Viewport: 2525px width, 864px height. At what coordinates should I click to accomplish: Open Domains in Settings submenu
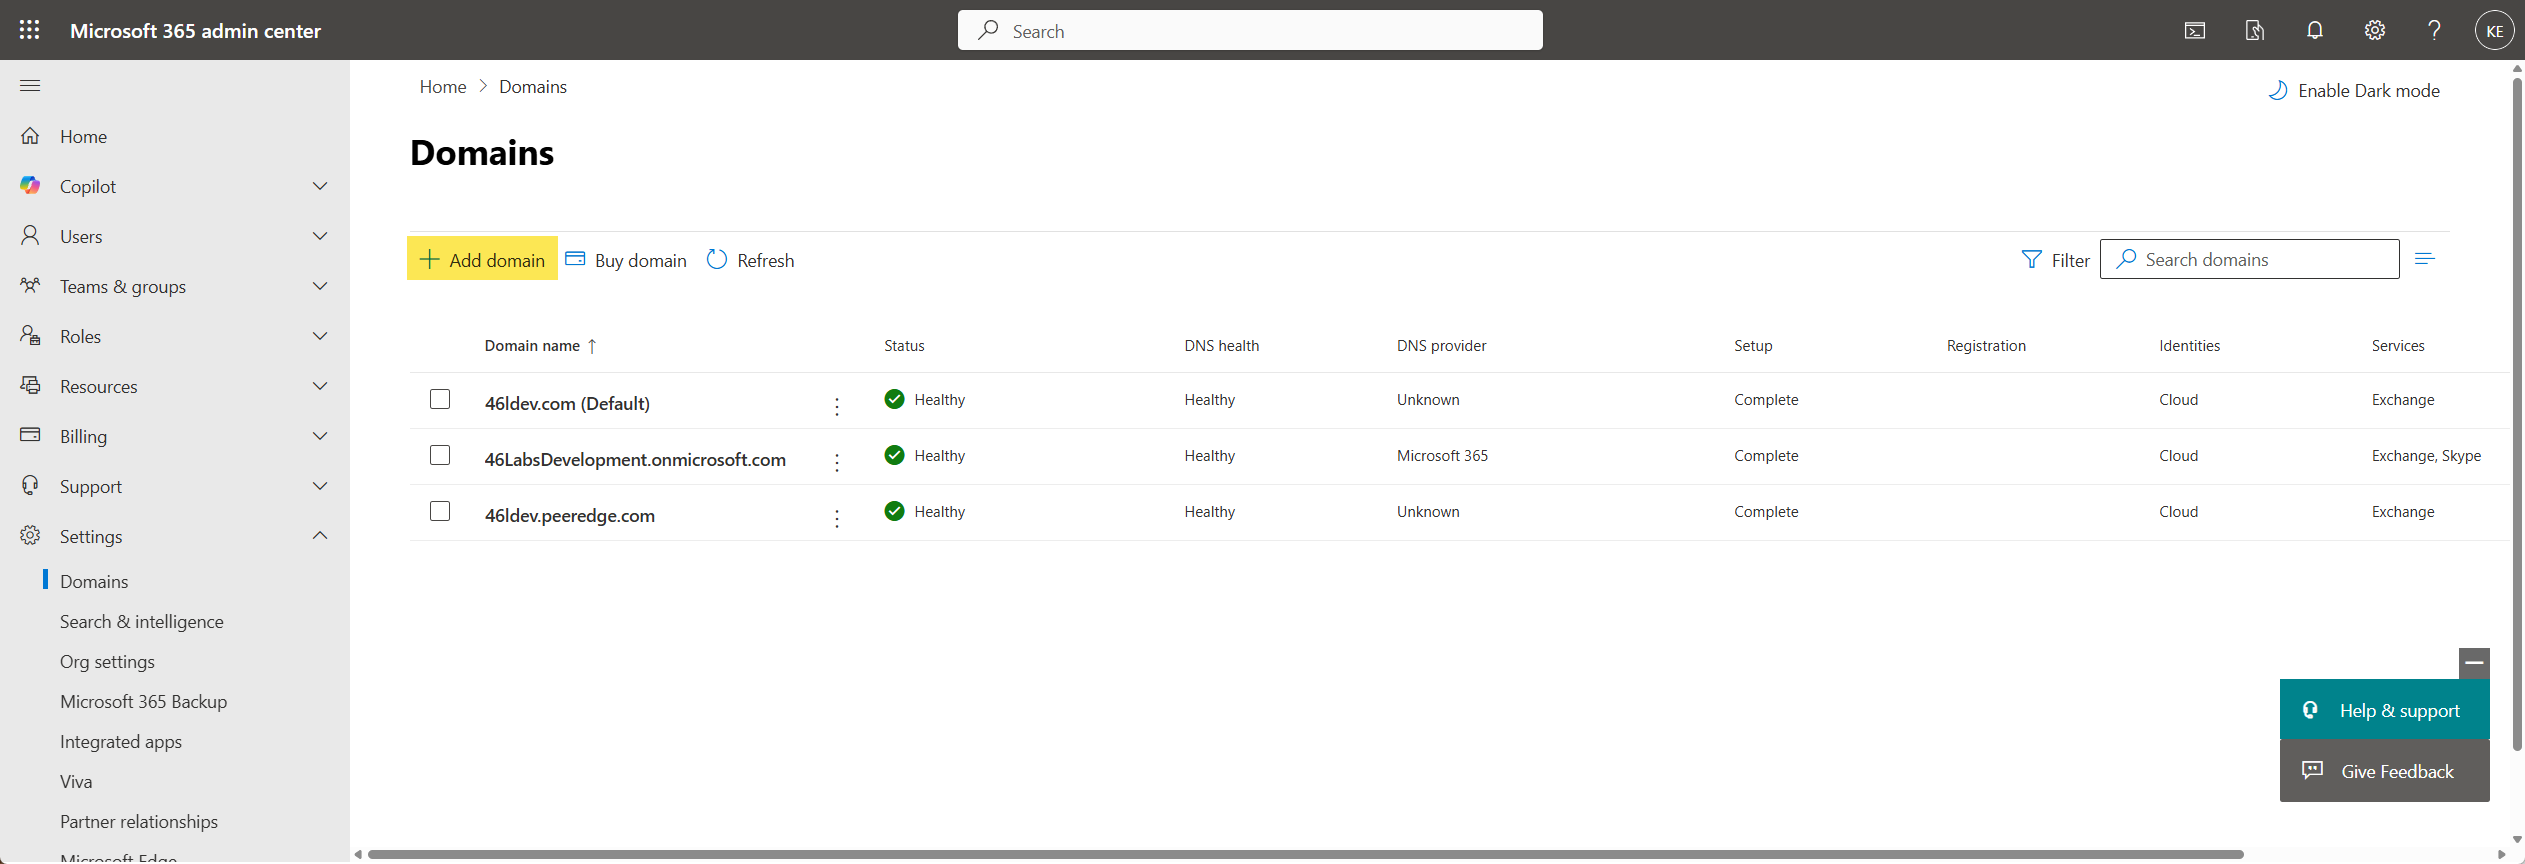[x=94, y=582]
